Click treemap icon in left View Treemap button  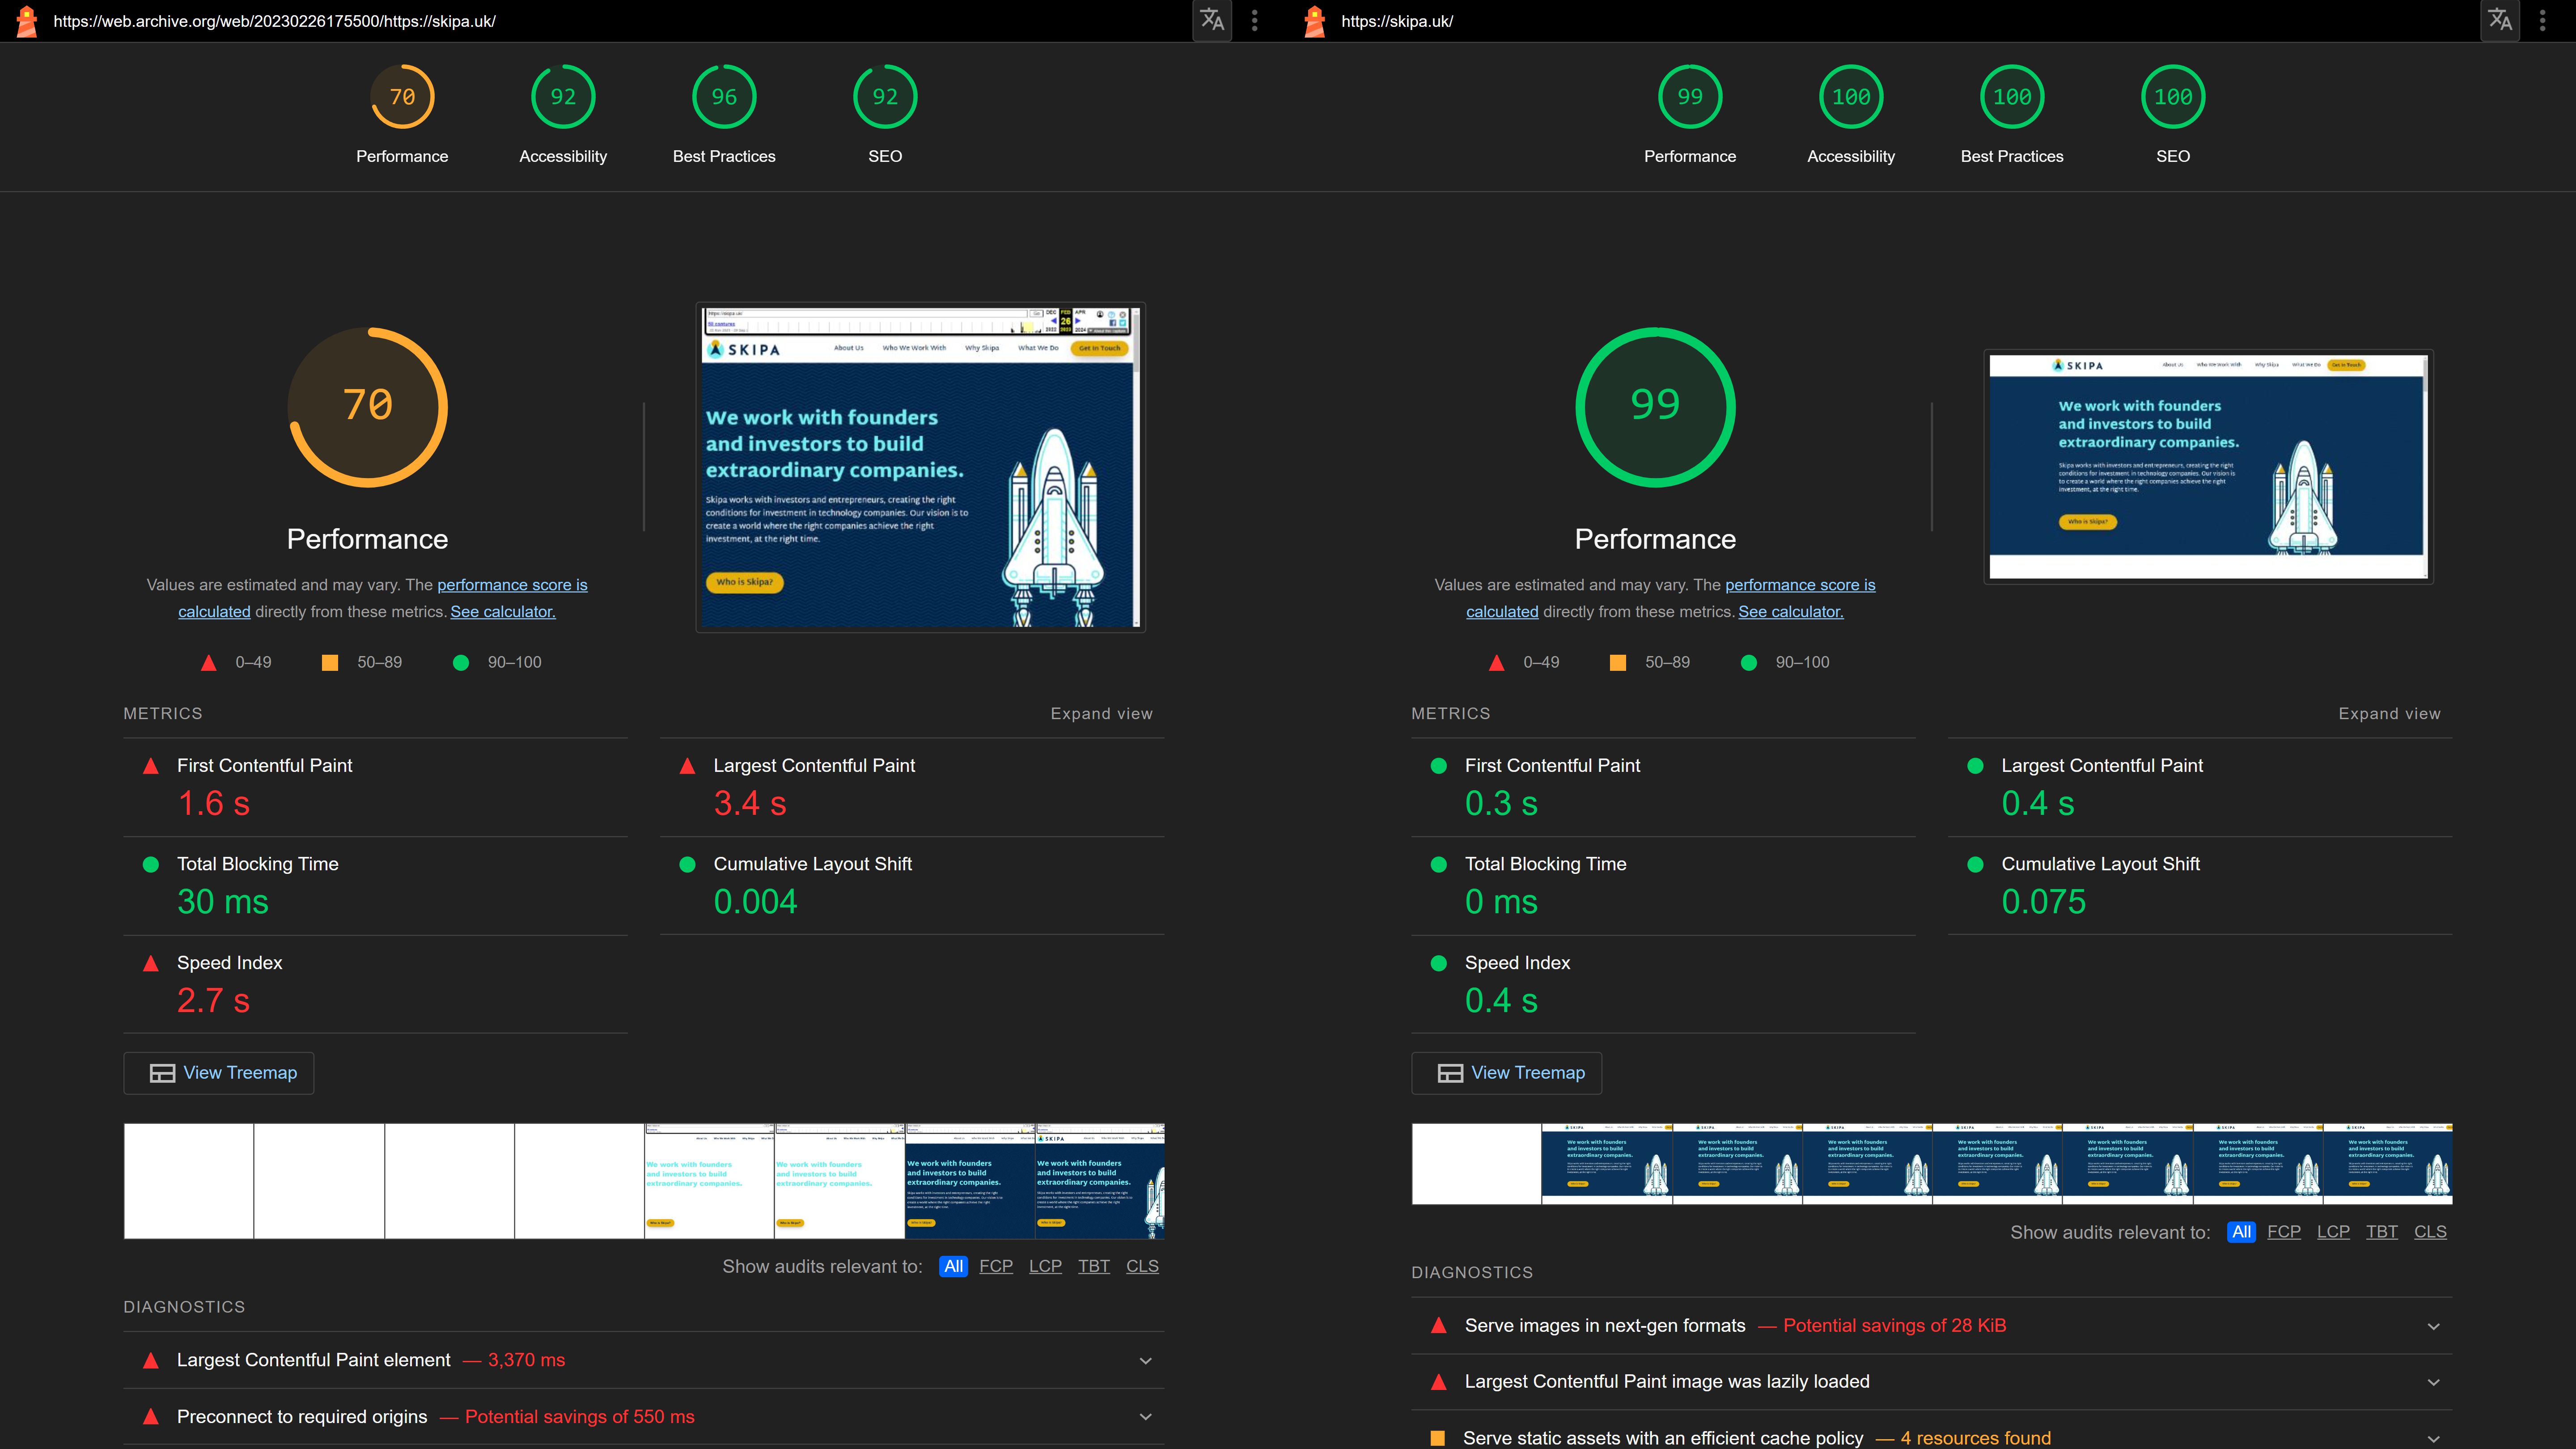click(162, 1073)
